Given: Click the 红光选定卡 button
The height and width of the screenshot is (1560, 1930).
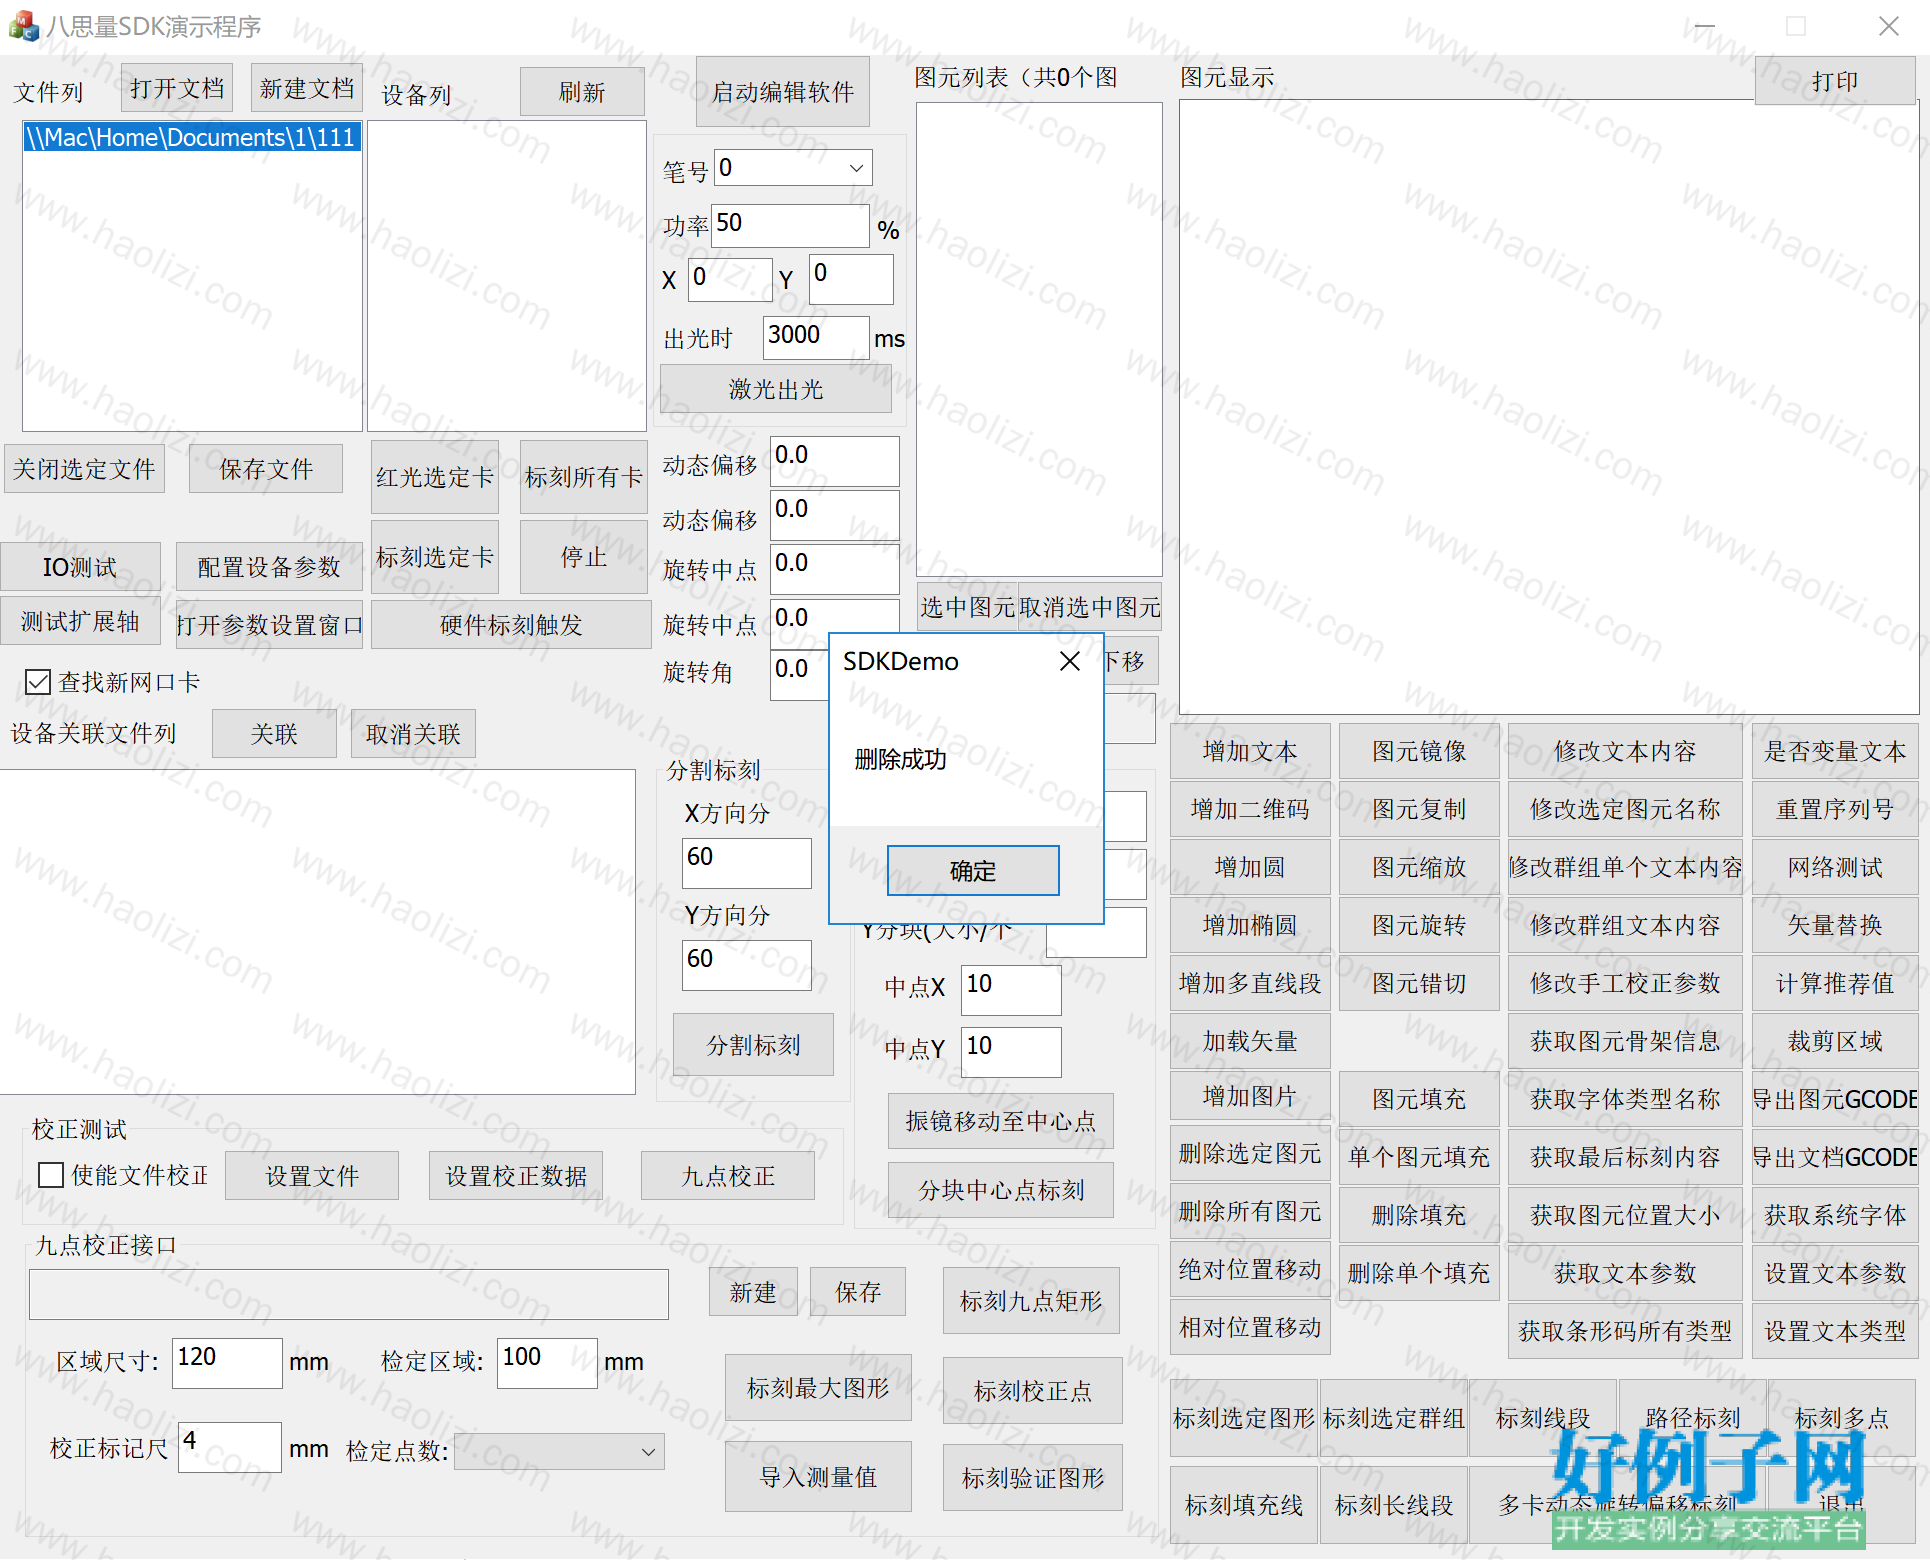Looking at the screenshot, I should [435, 477].
